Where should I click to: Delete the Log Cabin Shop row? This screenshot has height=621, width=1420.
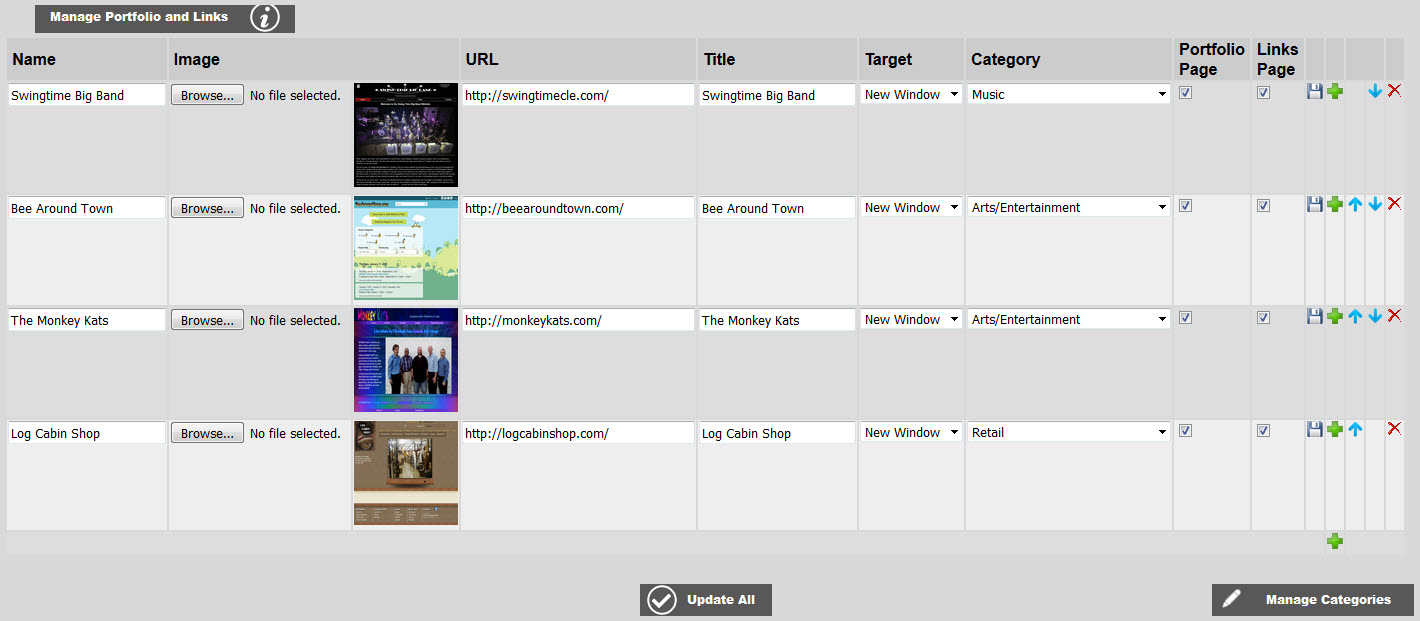(x=1395, y=428)
